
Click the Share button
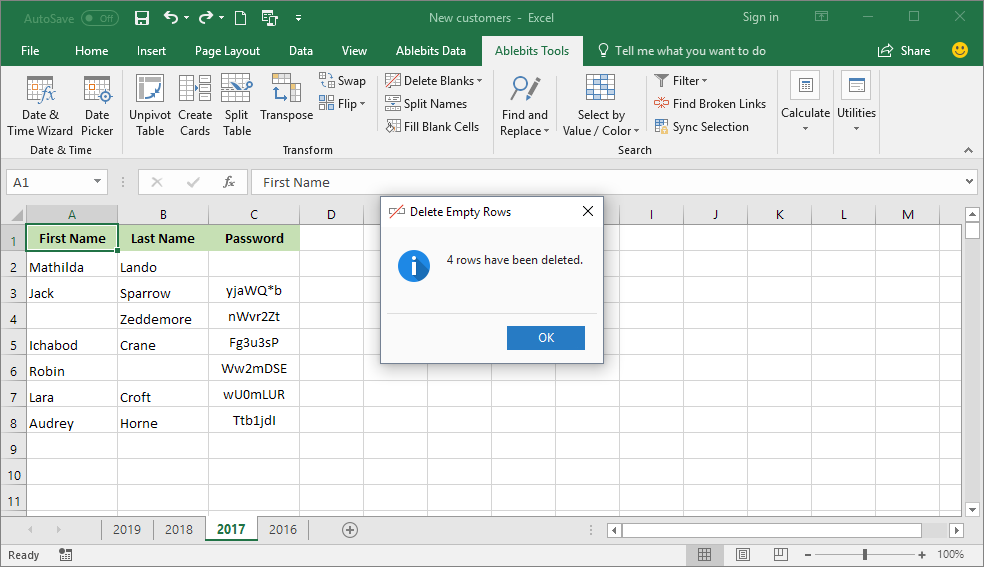pyautogui.click(x=904, y=51)
